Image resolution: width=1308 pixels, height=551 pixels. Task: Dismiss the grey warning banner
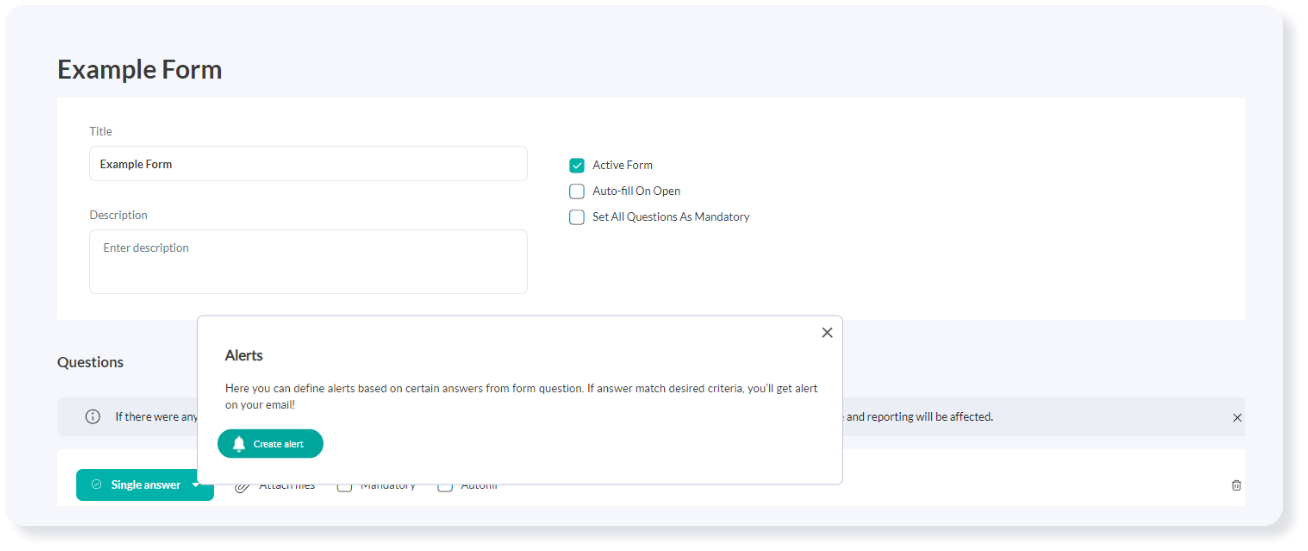point(1237,418)
